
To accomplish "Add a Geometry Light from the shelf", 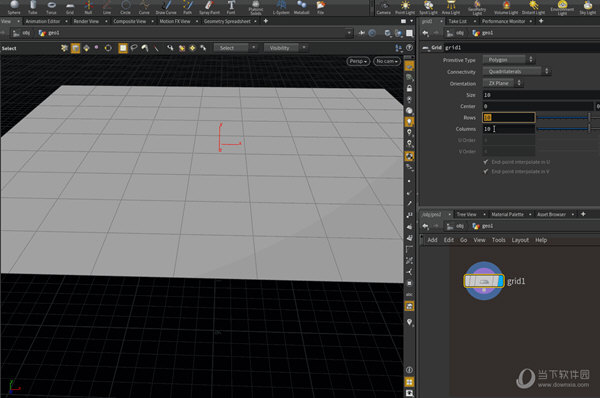I will (x=477, y=8).
